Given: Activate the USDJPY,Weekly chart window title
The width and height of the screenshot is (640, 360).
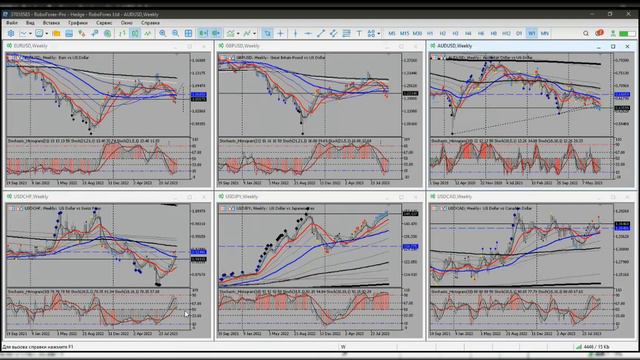Looking at the screenshot, I should pyautogui.click(x=242, y=197).
